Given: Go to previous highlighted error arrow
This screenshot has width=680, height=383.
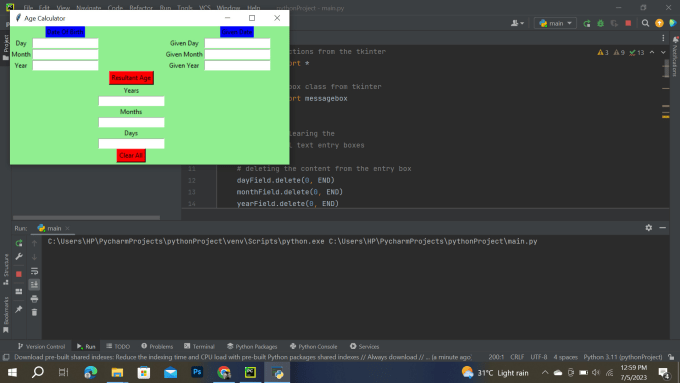Looking at the screenshot, I should point(652,52).
